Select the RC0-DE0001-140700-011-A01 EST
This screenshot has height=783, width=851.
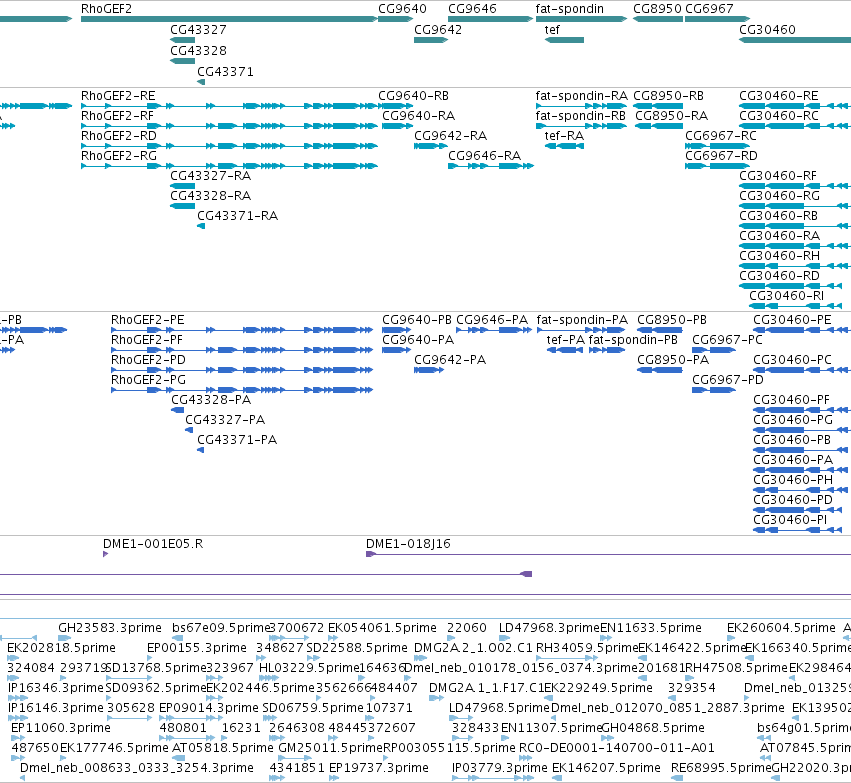pos(617,748)
